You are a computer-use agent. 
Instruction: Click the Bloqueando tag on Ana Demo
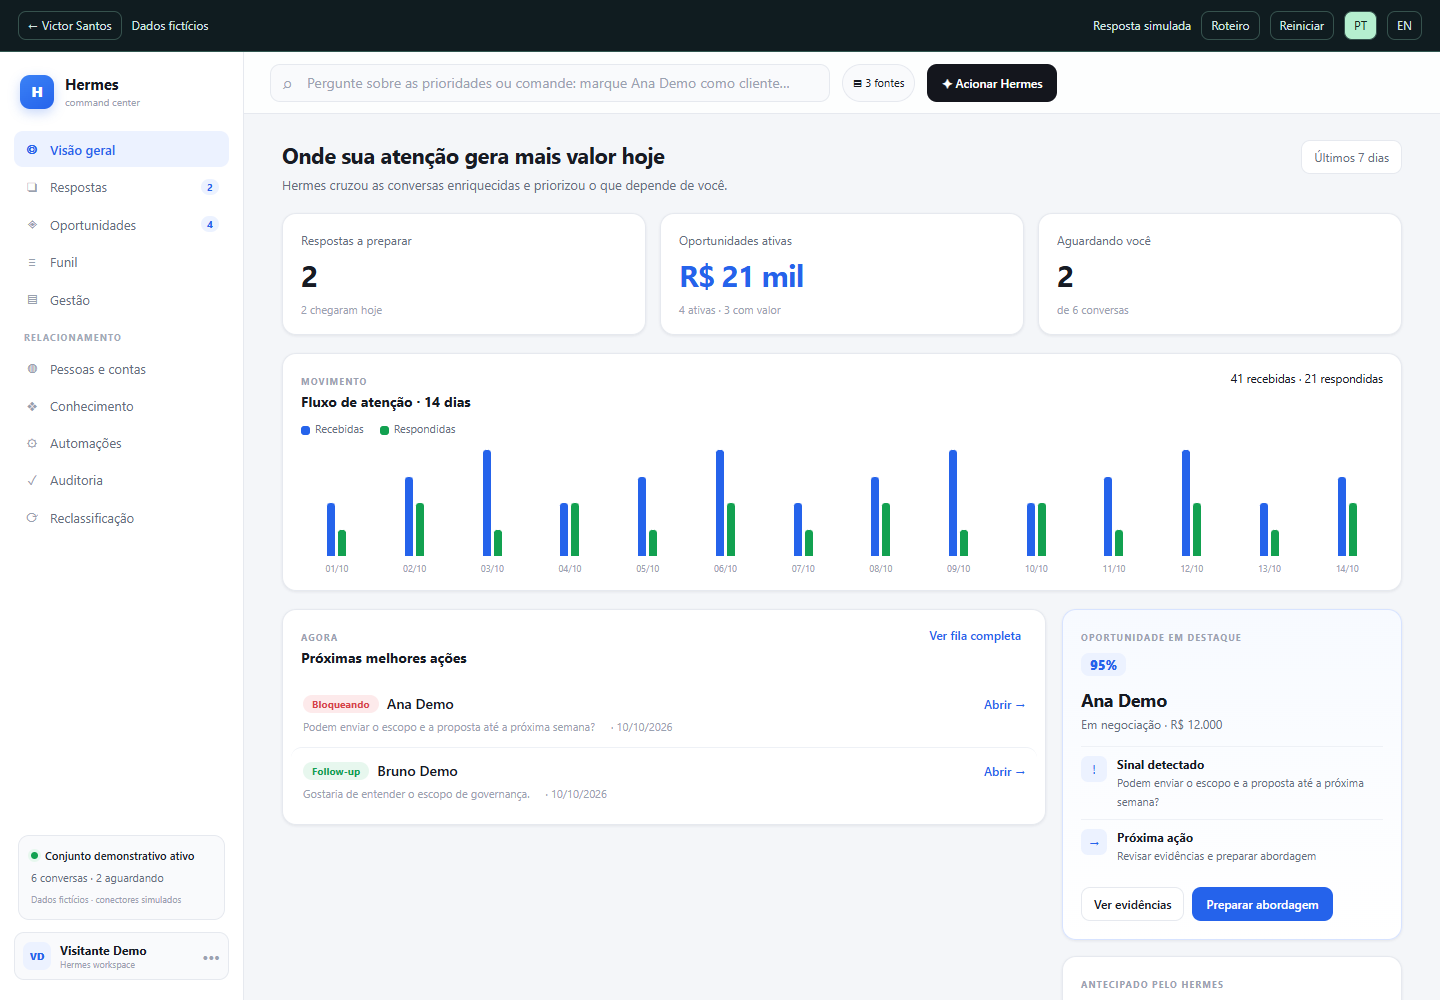click(x=340, y=705)
